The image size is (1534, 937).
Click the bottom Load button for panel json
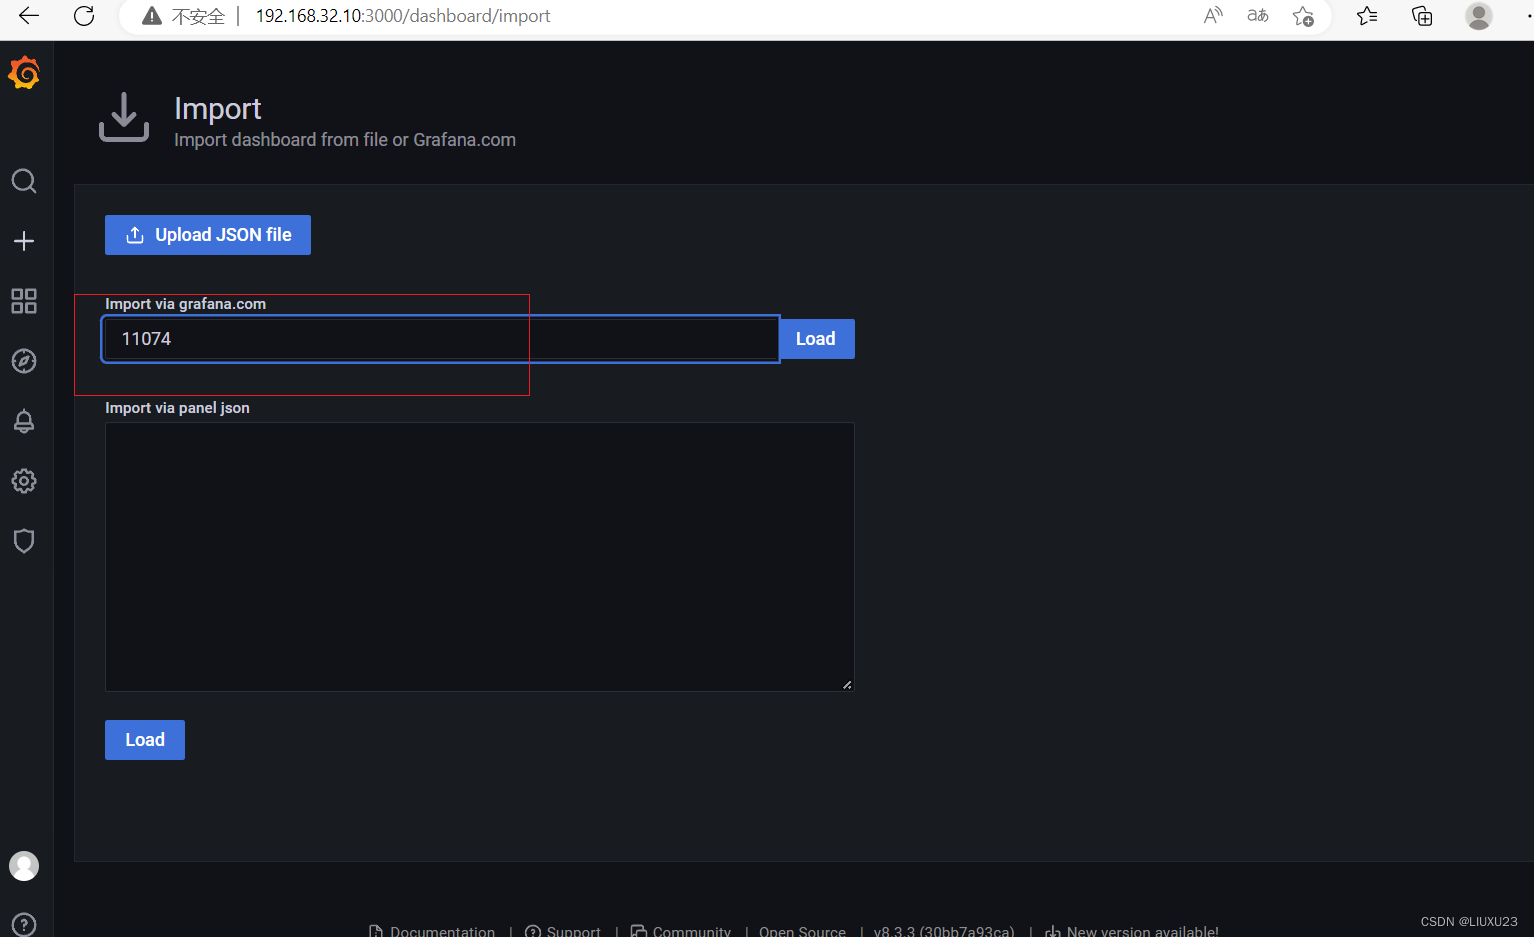(145, 740)
